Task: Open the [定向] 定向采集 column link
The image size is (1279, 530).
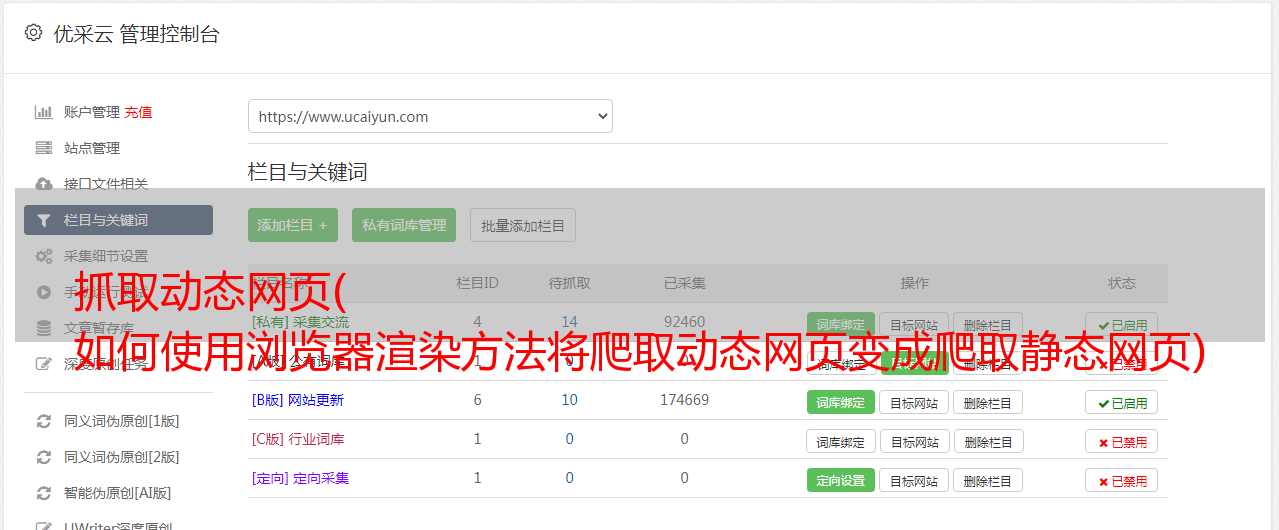Action: click(x=300, y=478)
